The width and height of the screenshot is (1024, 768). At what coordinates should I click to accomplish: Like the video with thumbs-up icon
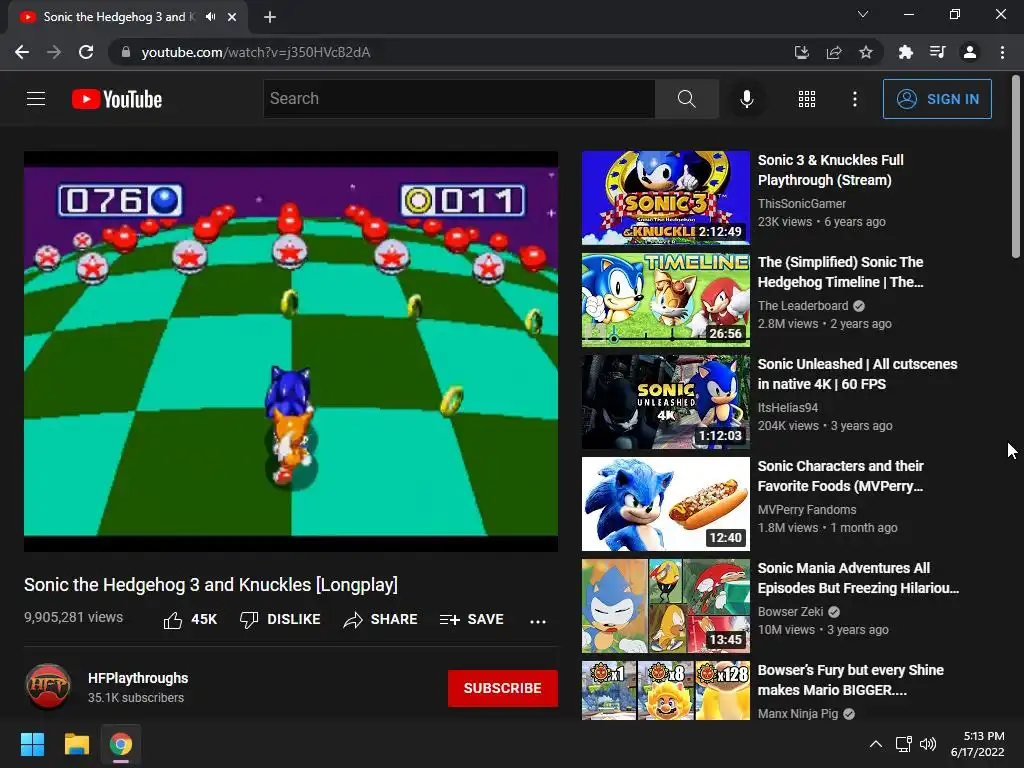[173, 620]
